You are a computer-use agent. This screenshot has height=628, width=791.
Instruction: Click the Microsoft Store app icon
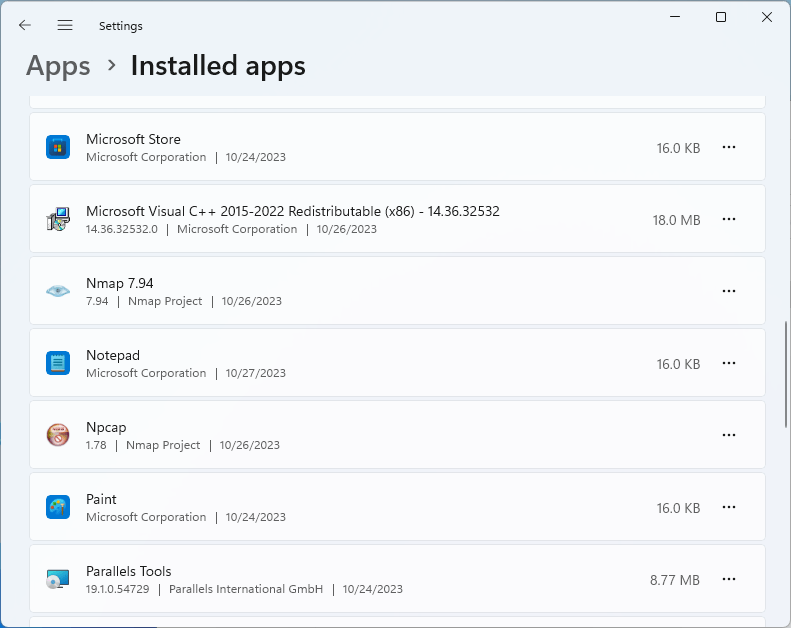(58, 147)
